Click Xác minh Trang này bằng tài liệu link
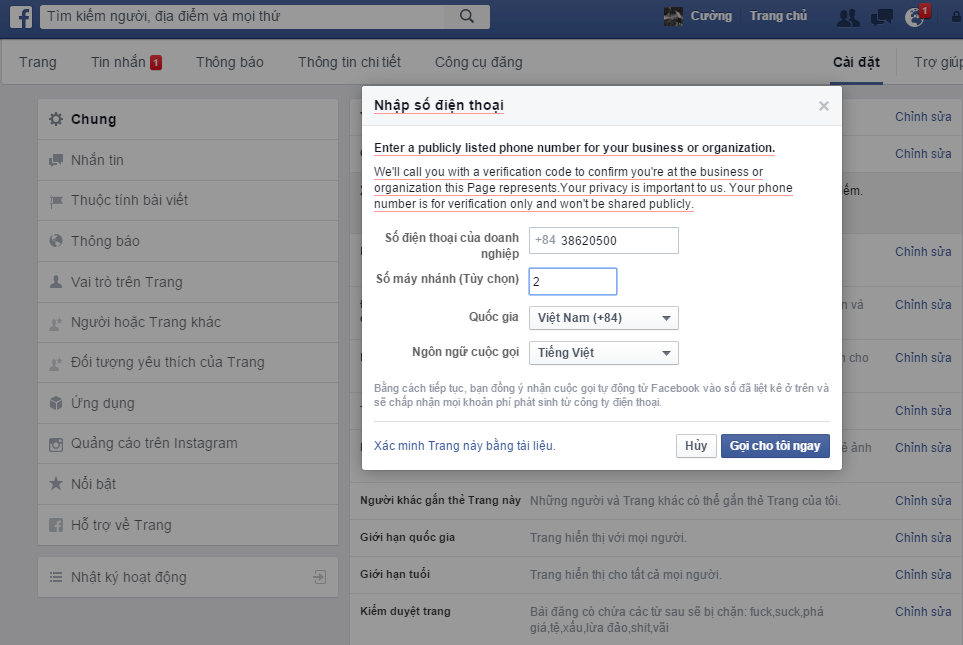This screenshot has width=963, height=645. 464,446
